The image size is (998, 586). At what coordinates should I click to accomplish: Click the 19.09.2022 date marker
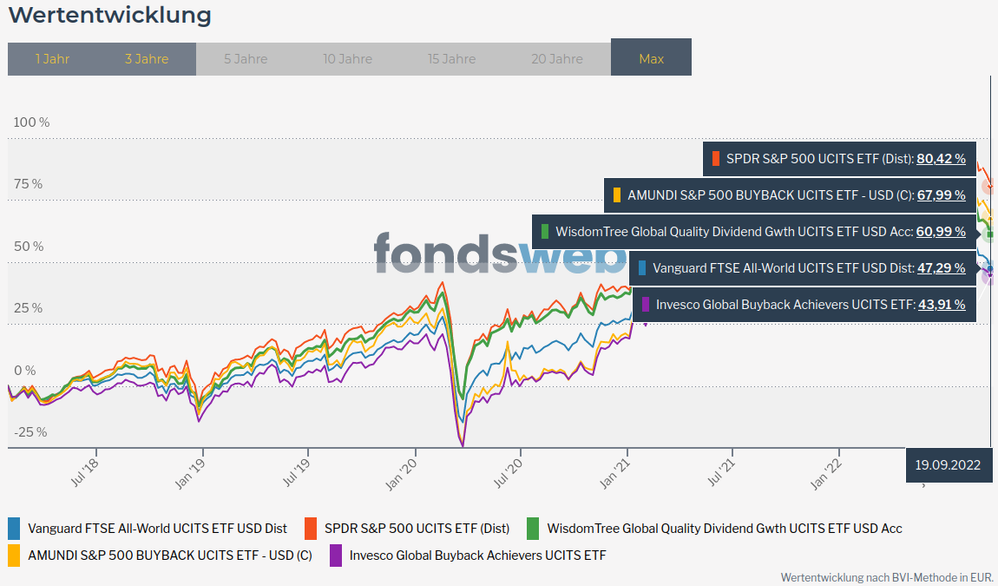click(946, 465)
